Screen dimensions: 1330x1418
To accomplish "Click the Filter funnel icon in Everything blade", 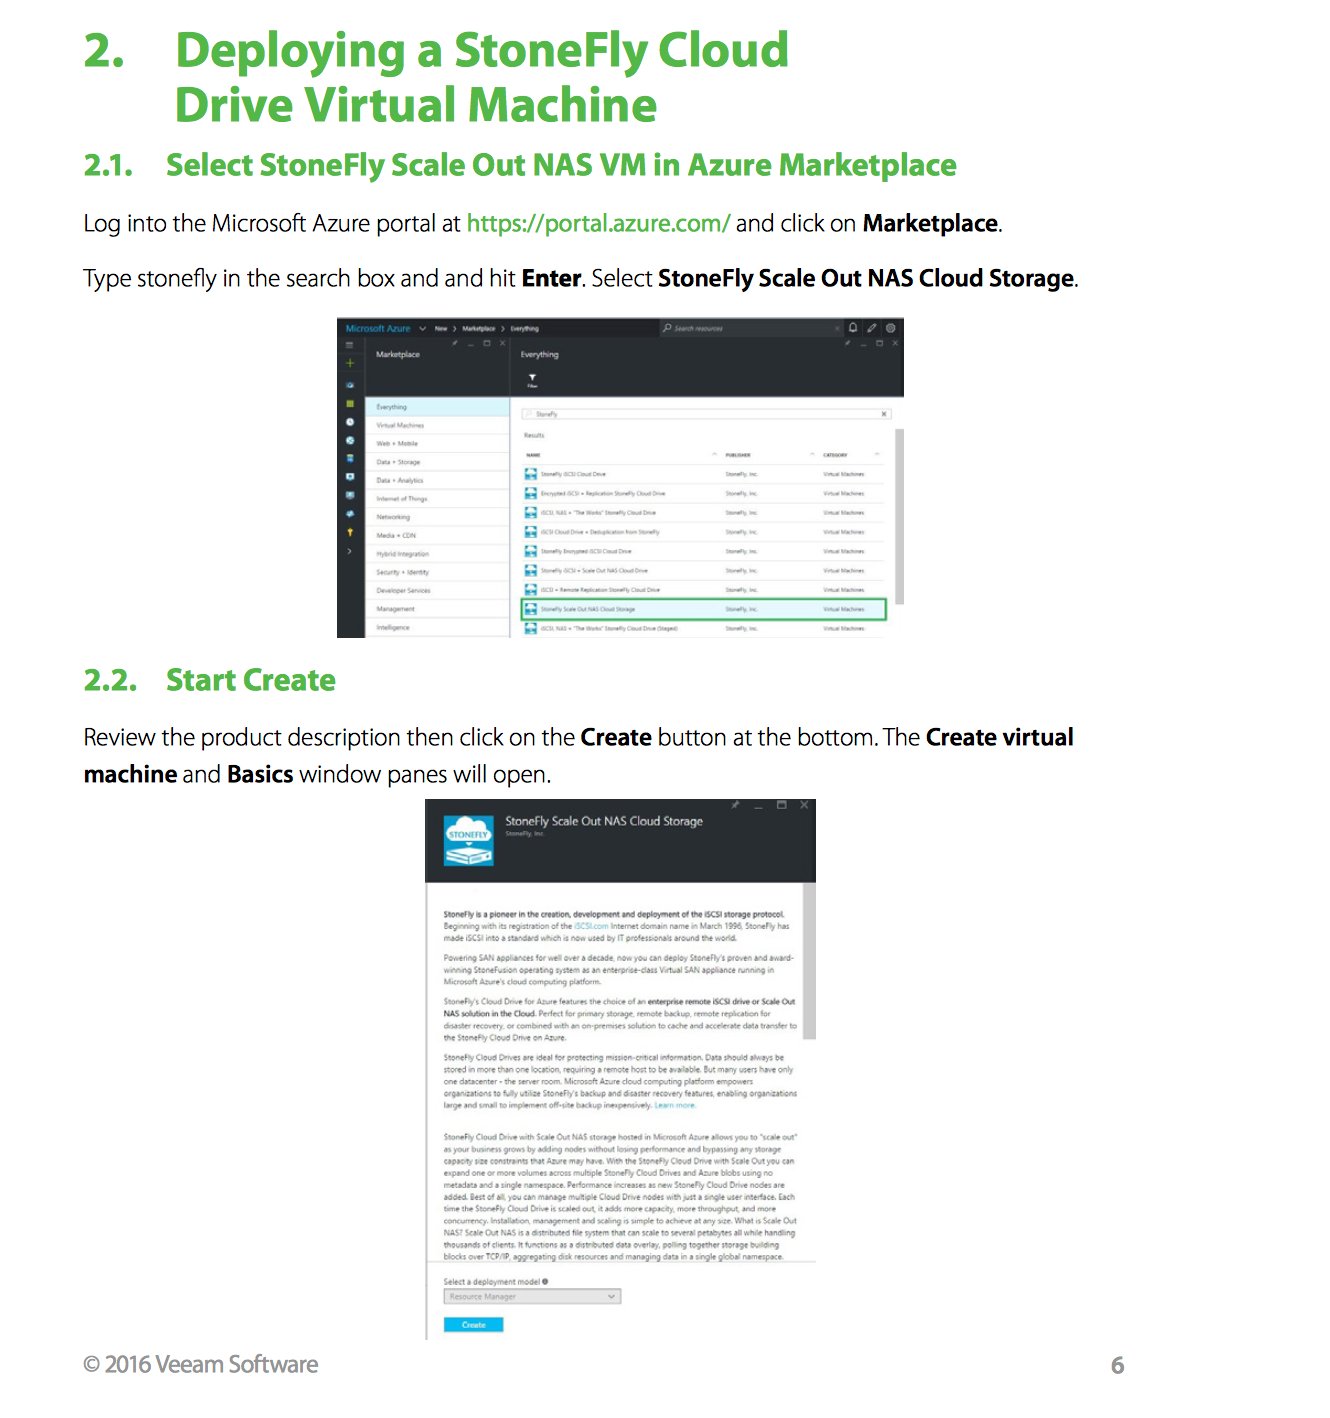I will [x=532, y=380].
